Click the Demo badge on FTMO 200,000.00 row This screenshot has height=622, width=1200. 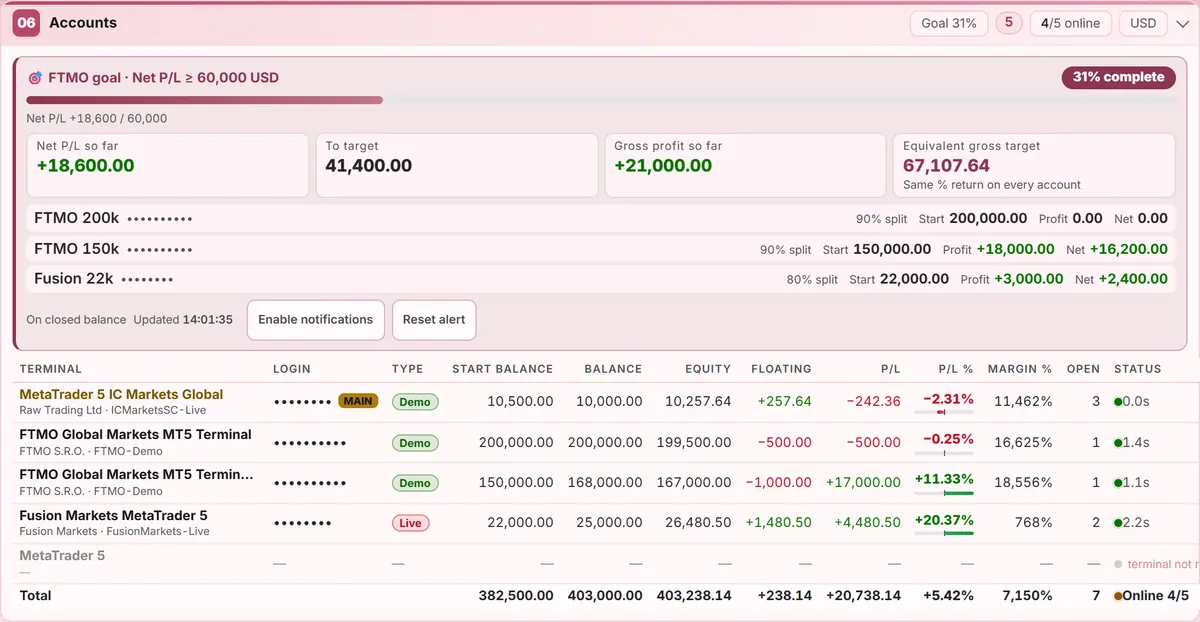pos(415,442)
